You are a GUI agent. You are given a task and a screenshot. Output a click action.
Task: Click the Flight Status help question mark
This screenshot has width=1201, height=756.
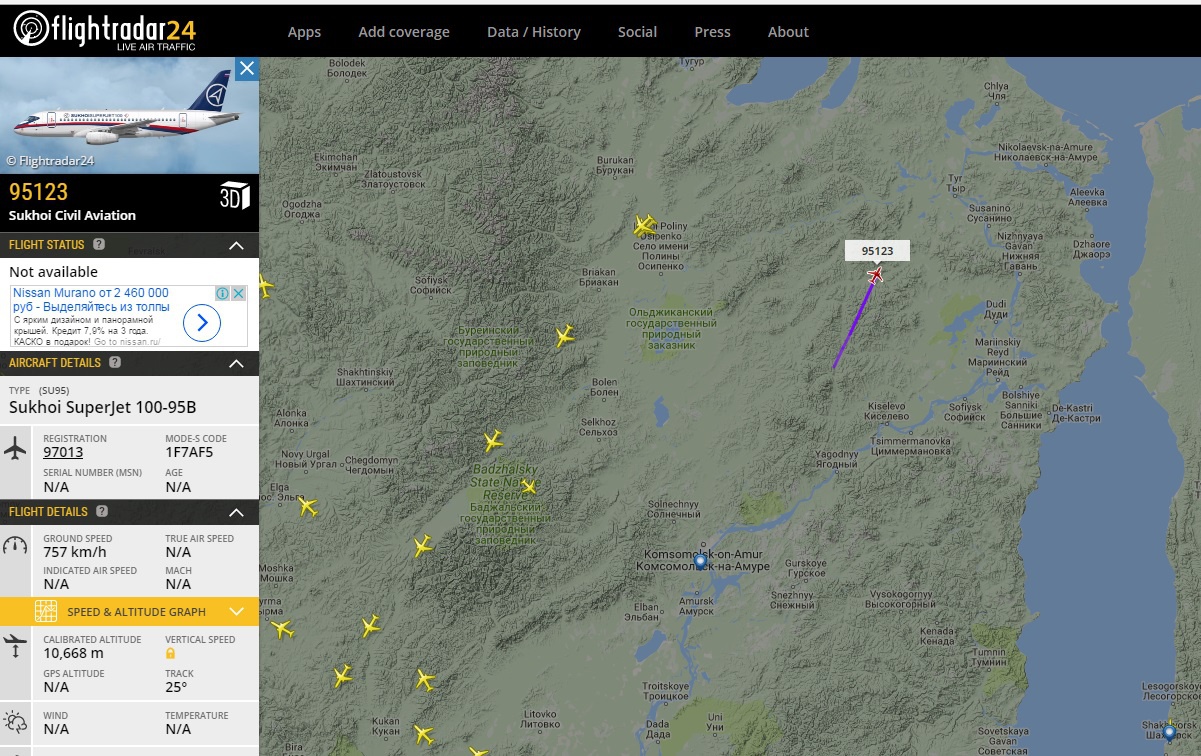(x=99, y=245)
